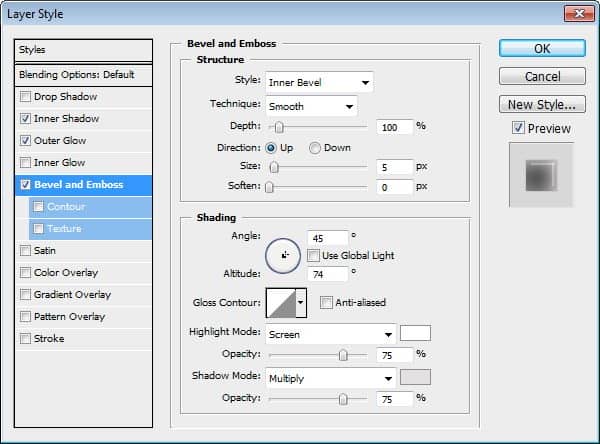Open the Color Overlay settings row
Viewport: 600px width, 444px height.
[x=83, y=273]
